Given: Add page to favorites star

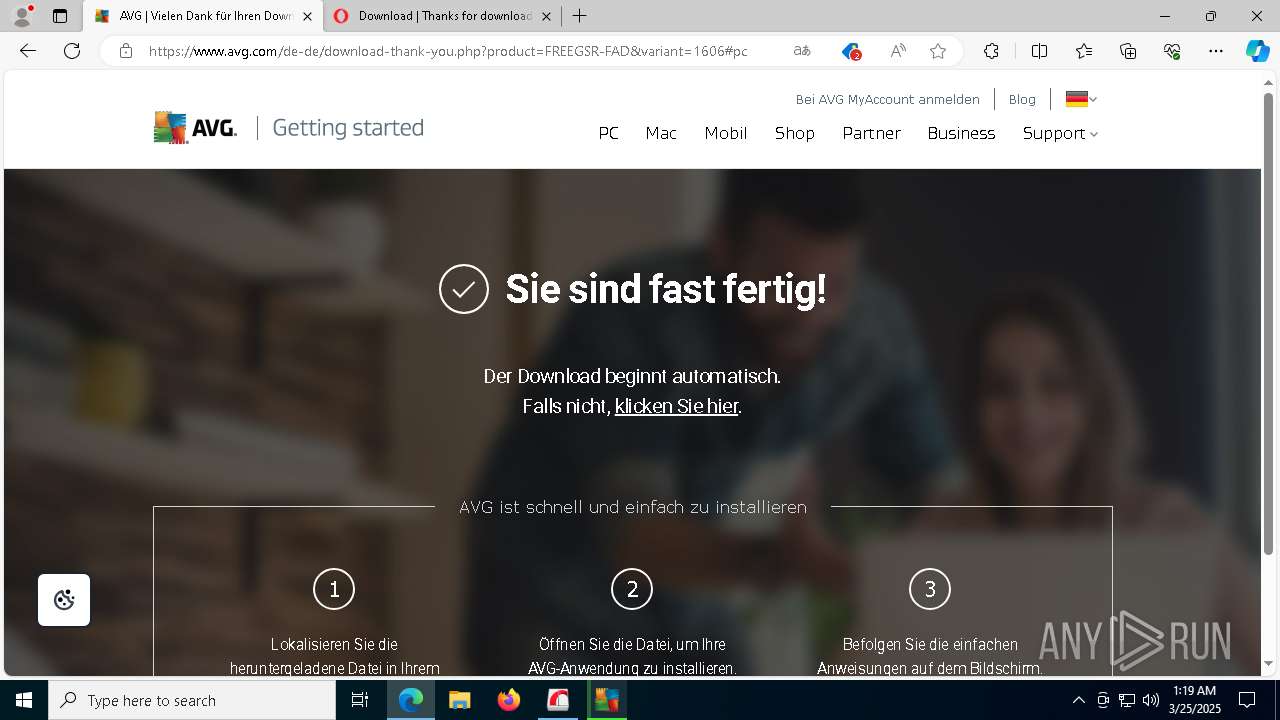Looking at the screenshot, I should click(938, 51).
